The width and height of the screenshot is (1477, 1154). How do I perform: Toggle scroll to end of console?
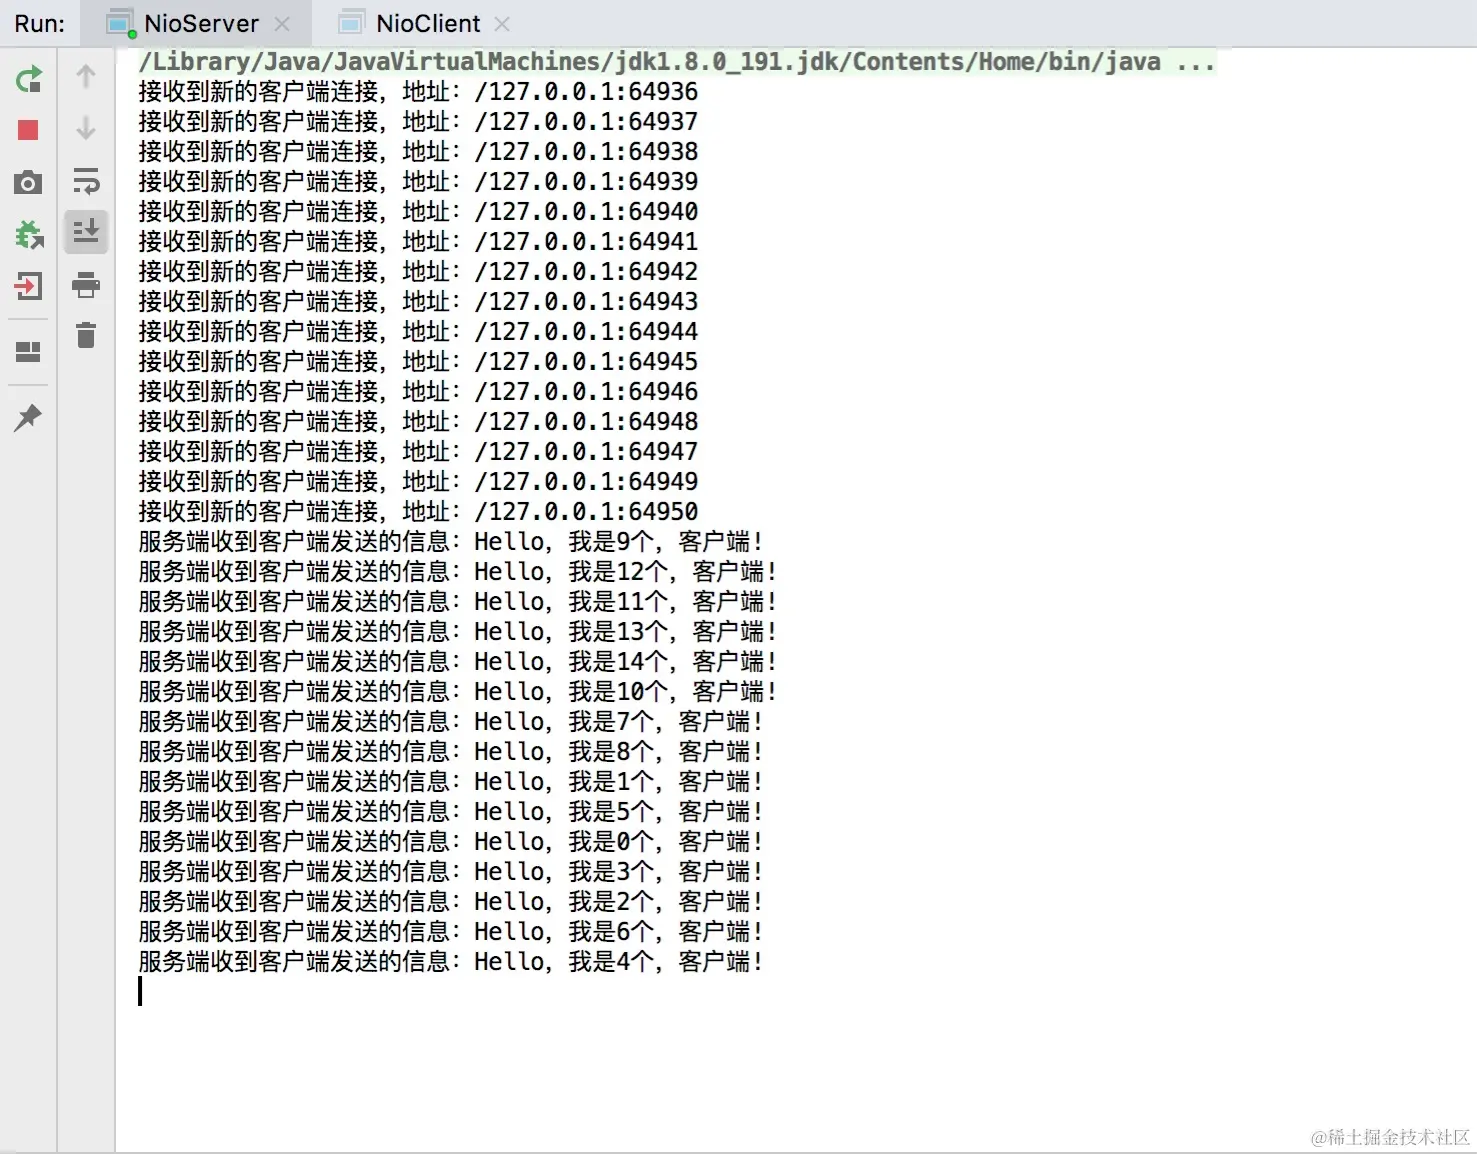click(x=86, y=232)
